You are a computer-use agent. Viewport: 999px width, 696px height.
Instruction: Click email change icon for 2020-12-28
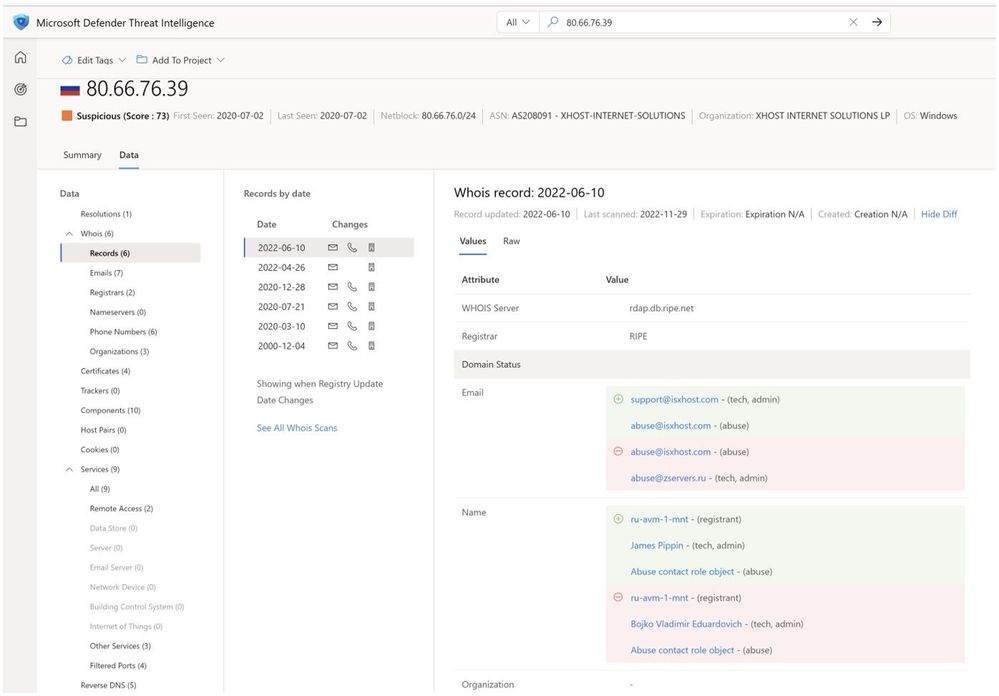333,287
